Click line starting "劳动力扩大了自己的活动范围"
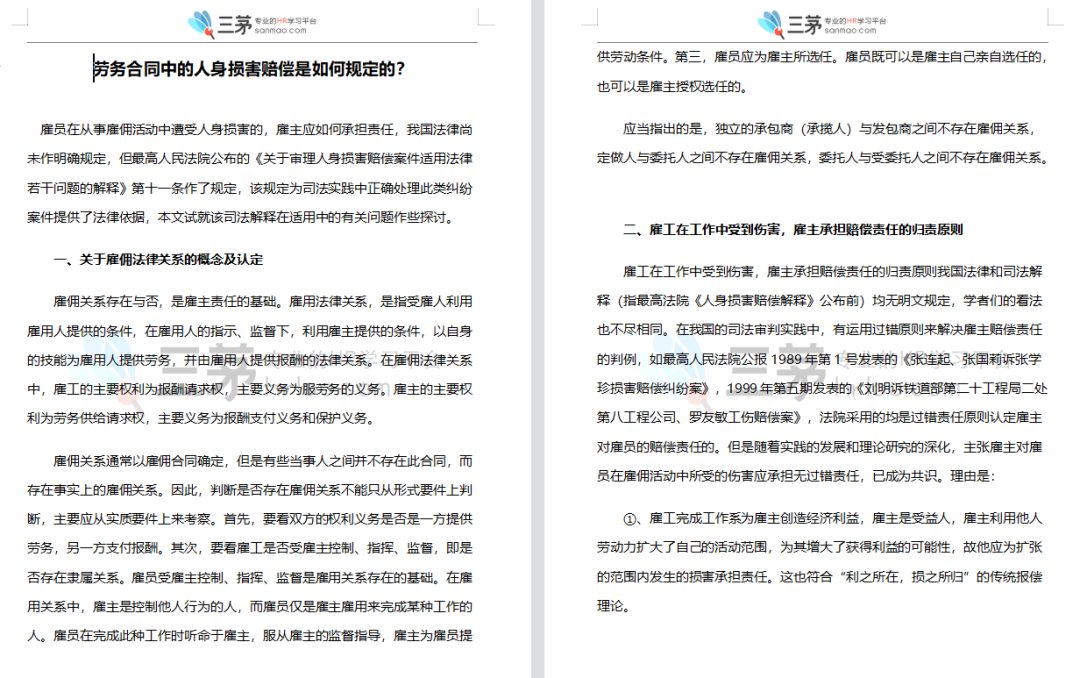Viewport: 1080px width, 678px height. (820, 547)
